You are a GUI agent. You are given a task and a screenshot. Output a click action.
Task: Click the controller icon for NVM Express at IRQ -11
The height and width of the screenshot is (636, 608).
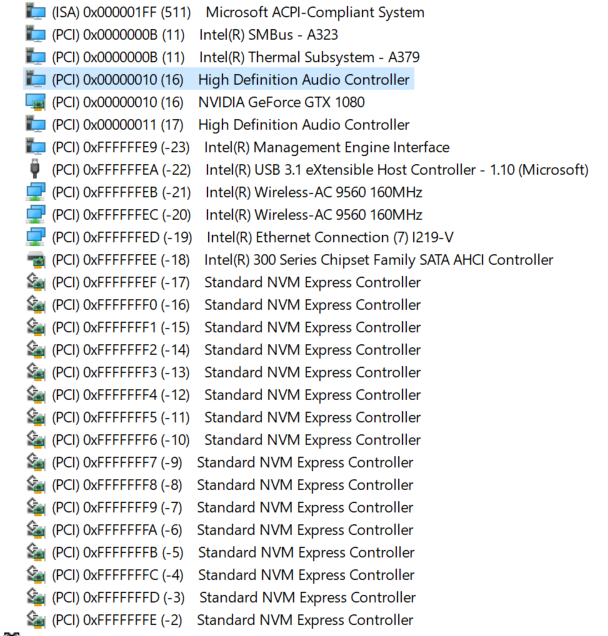(x=35, y=417)
